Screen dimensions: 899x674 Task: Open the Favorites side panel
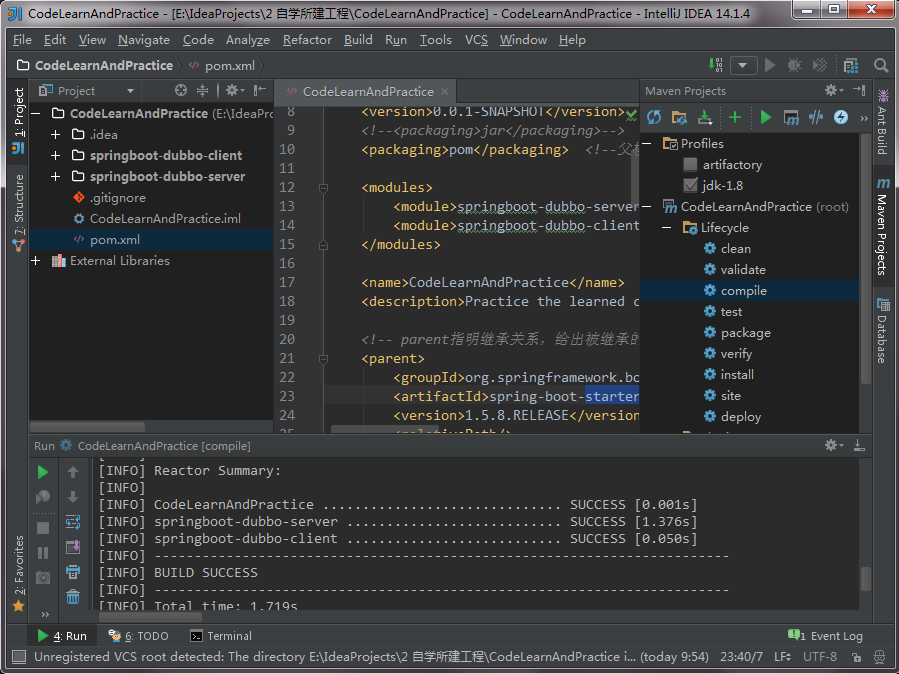(x=18, y=573)
